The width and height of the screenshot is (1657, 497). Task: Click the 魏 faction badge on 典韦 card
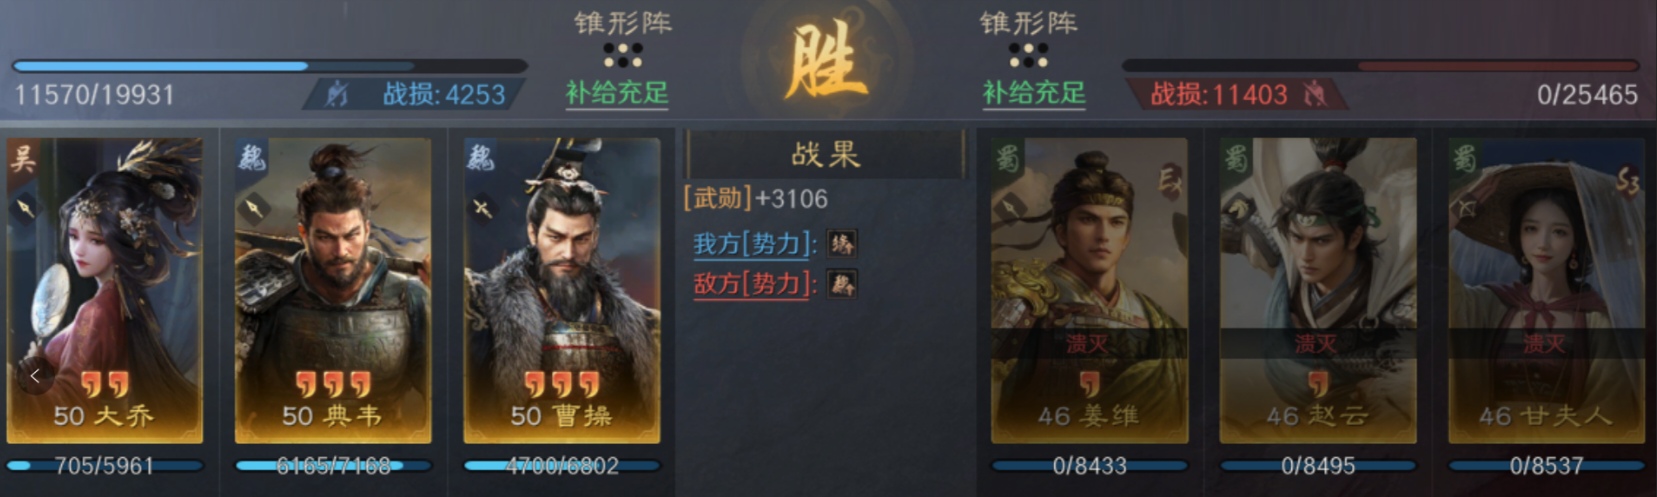251,158
